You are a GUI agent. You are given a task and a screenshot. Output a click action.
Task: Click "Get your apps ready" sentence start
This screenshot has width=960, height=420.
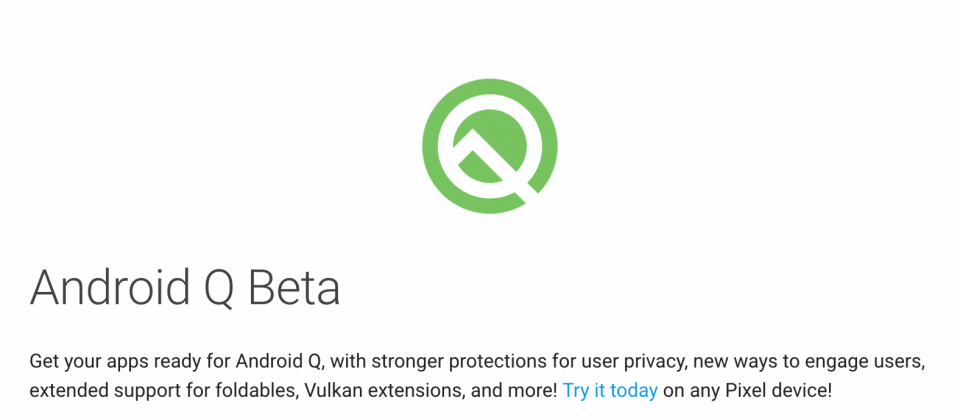click(100, 362)
